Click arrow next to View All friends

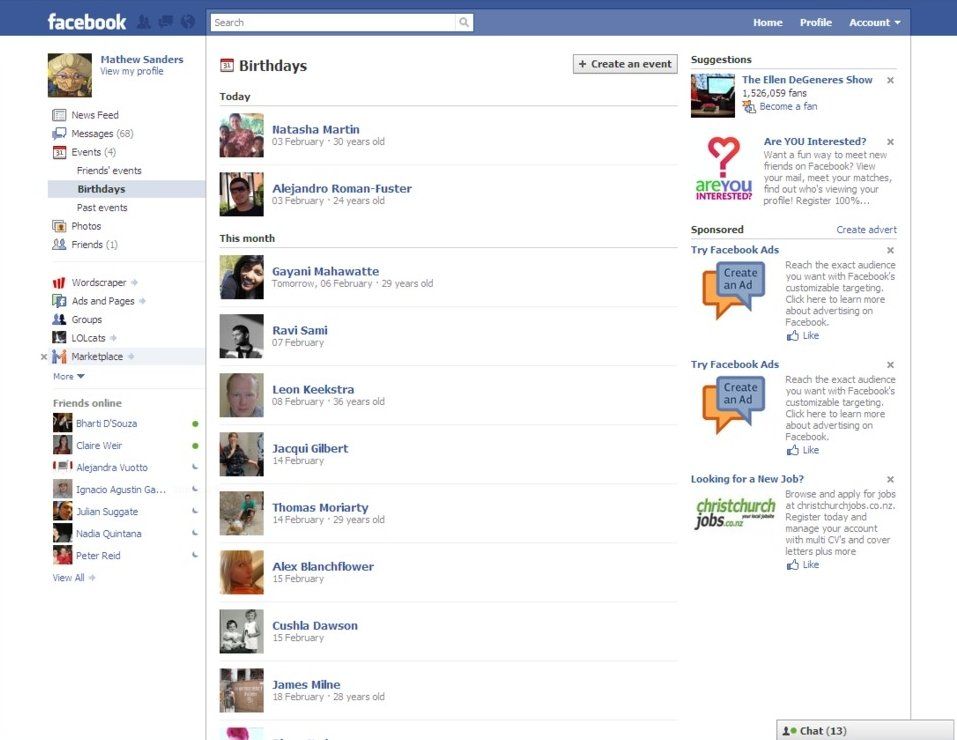pyautogui.click(x=92, y=578)
